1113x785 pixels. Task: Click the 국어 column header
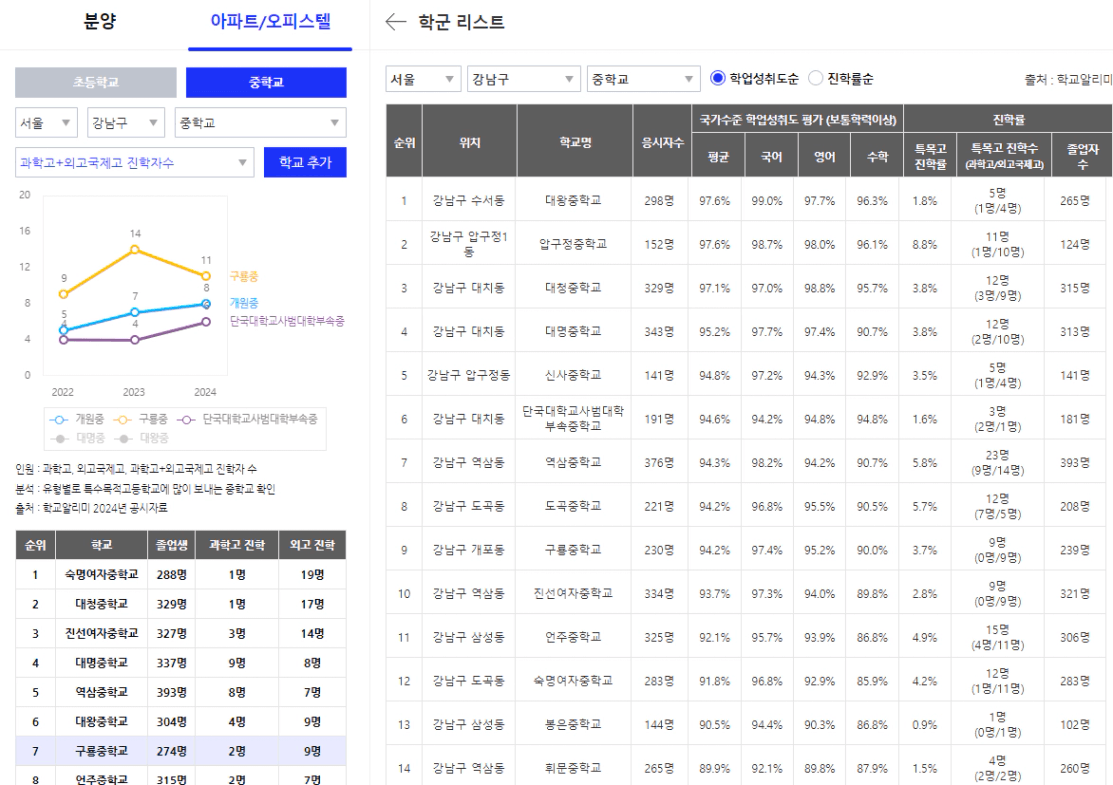pos(772,156)
